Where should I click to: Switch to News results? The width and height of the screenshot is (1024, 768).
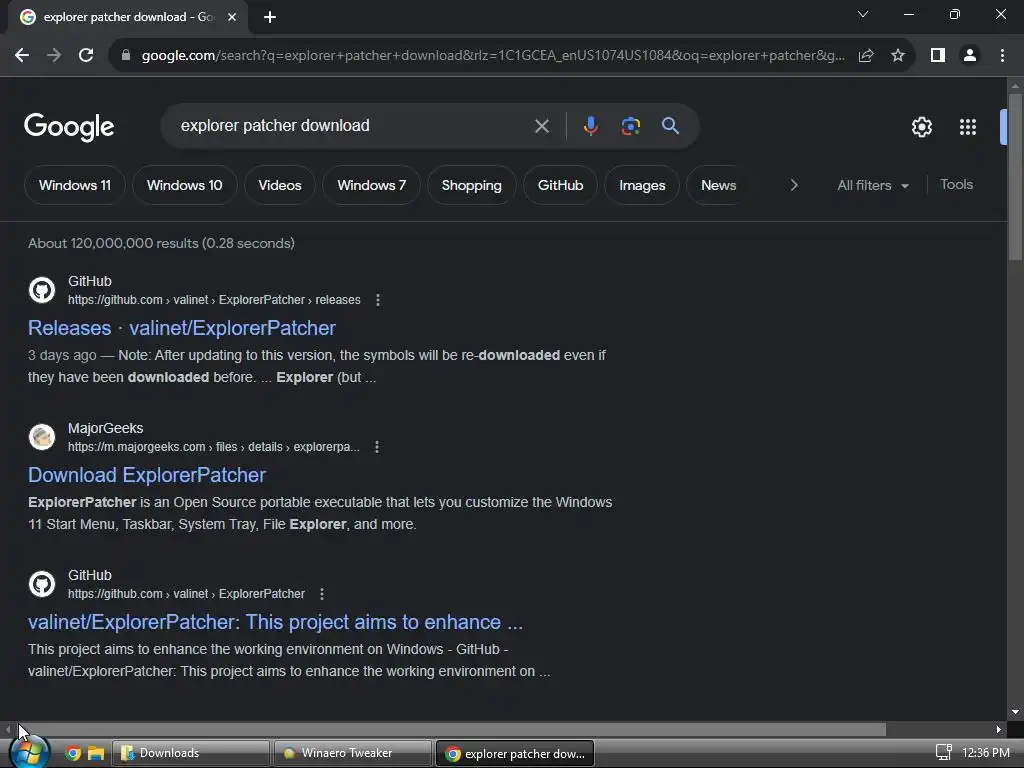pos(718,185)
